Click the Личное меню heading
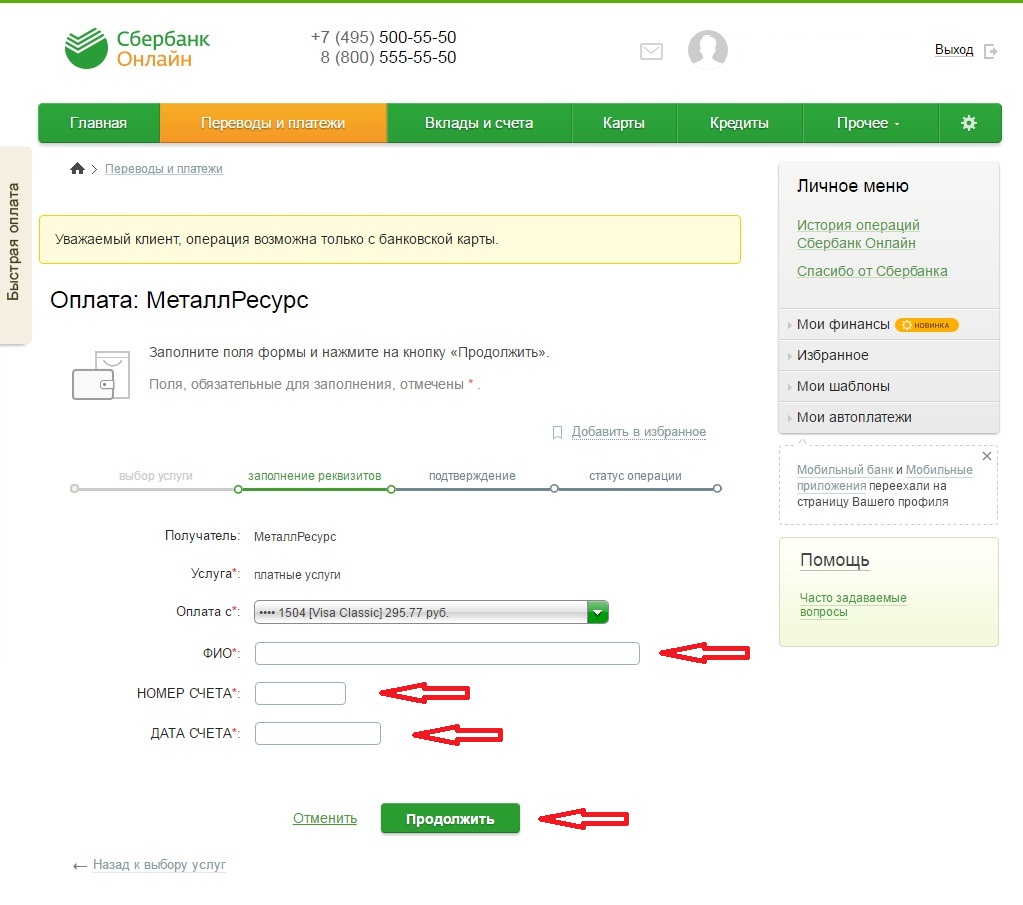 click(853, 186)
